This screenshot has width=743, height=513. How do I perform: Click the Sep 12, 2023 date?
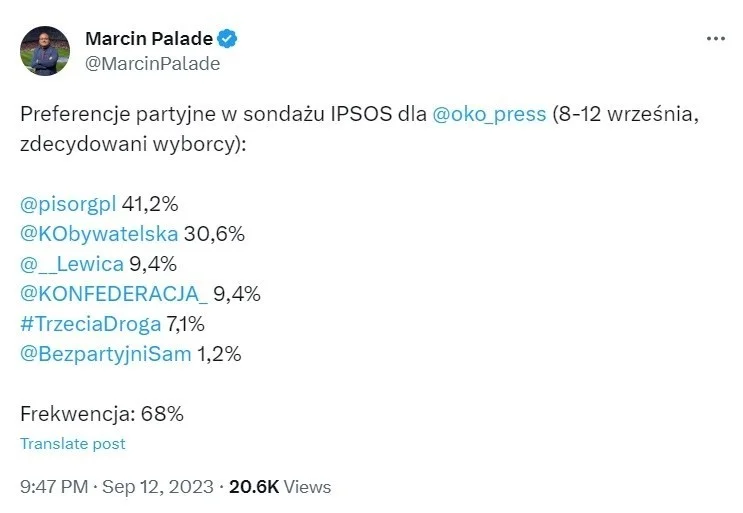tap(158, 487)
